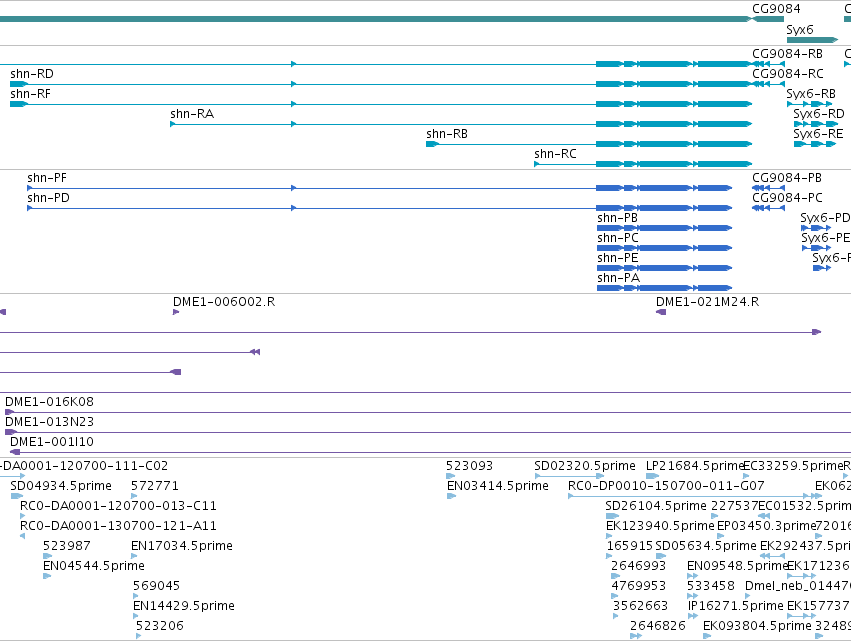Select the CG9084-RB transcript label
This screenshot has height=641, width=851.
click(x=788, y=54)
